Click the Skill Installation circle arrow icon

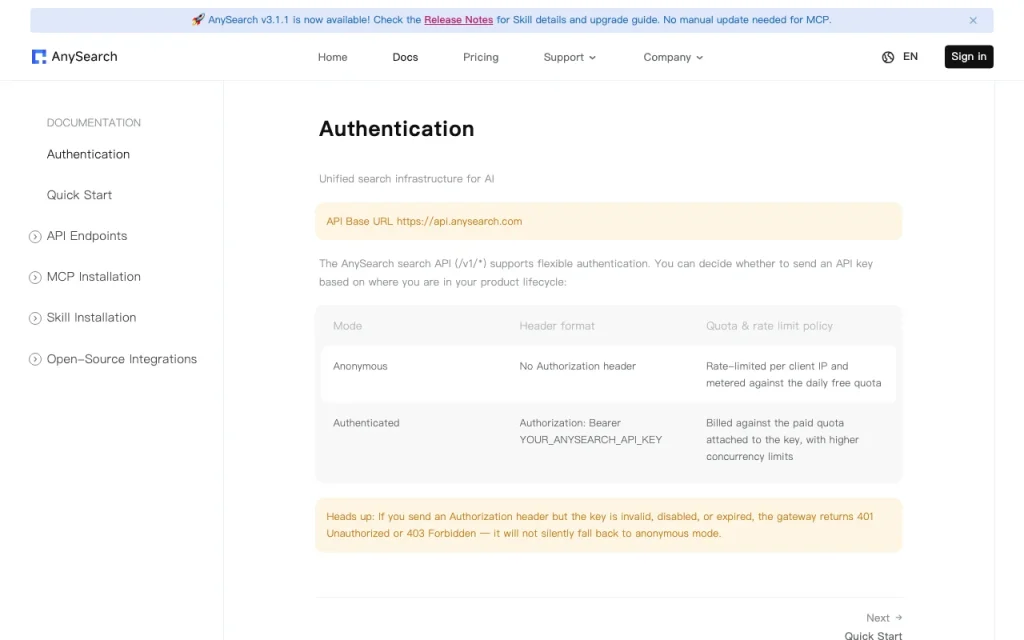click(x=35, y=318)
